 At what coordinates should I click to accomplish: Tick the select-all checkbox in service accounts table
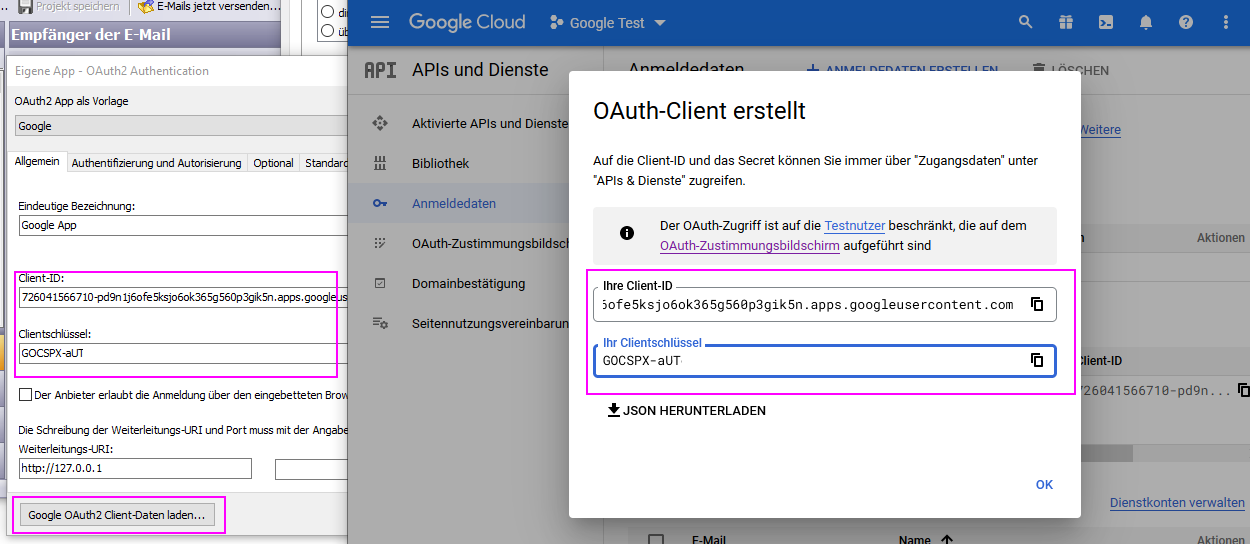(x=656, y=540)
